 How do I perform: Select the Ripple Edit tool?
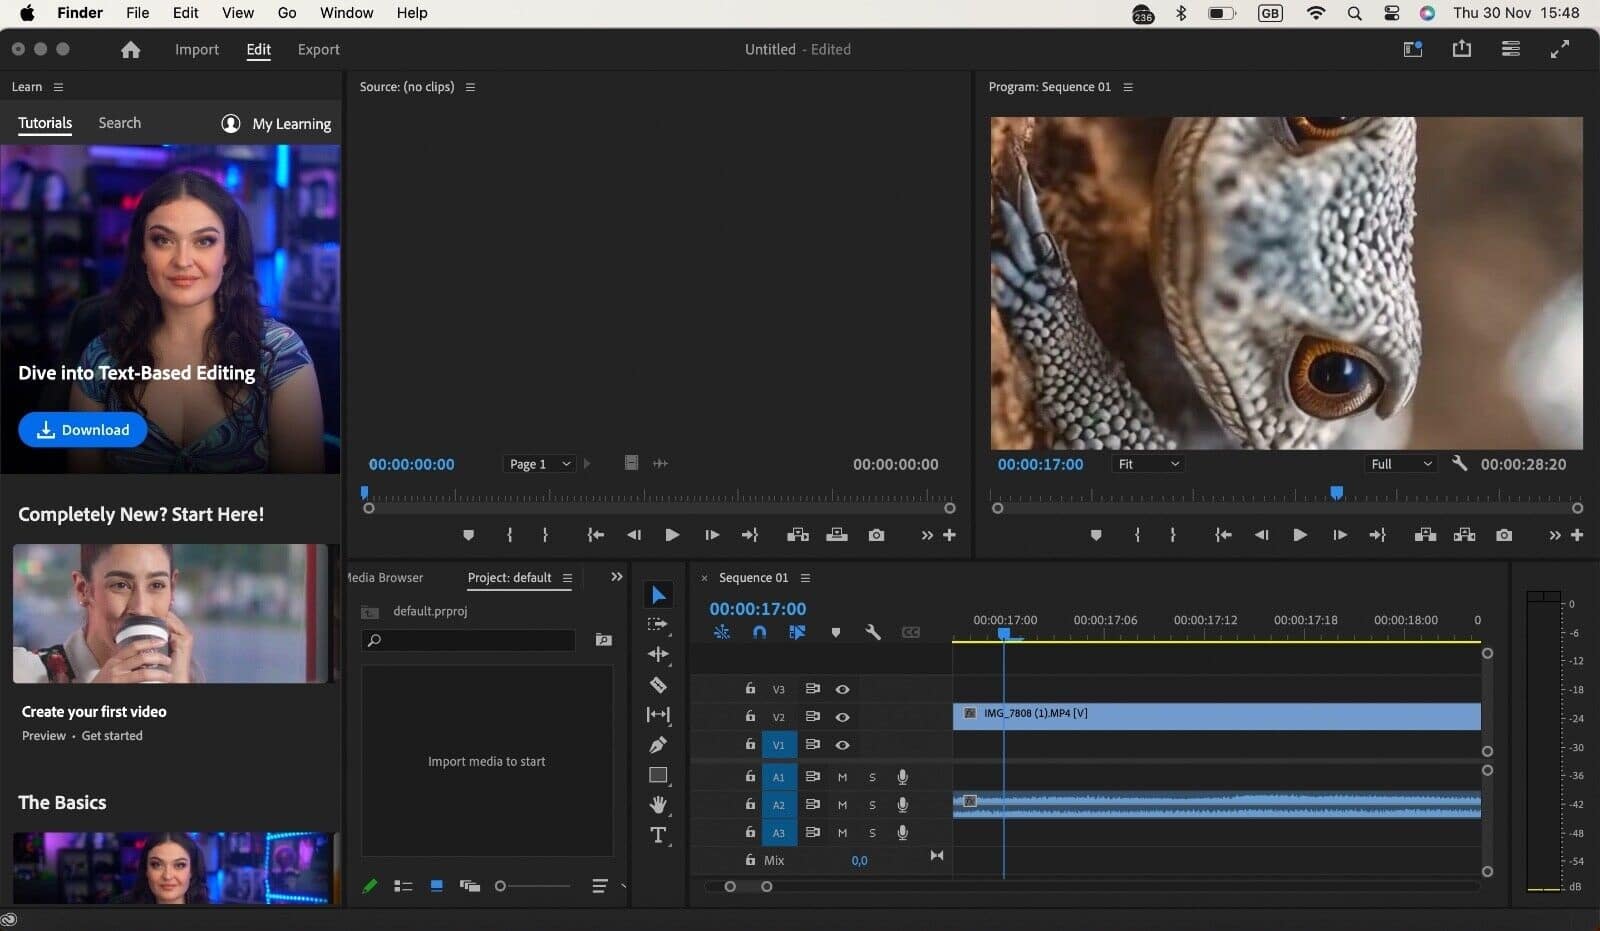[x=658, y=654]
